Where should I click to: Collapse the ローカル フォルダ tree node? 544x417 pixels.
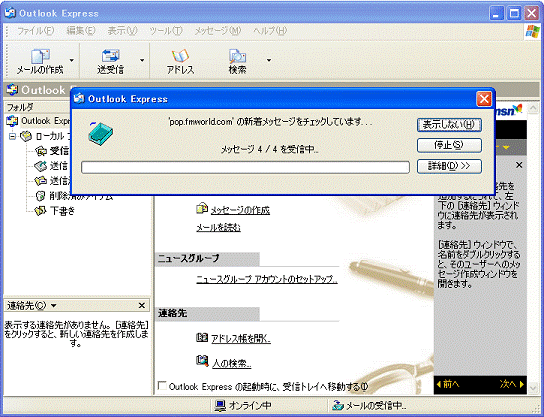coord(12,136)
